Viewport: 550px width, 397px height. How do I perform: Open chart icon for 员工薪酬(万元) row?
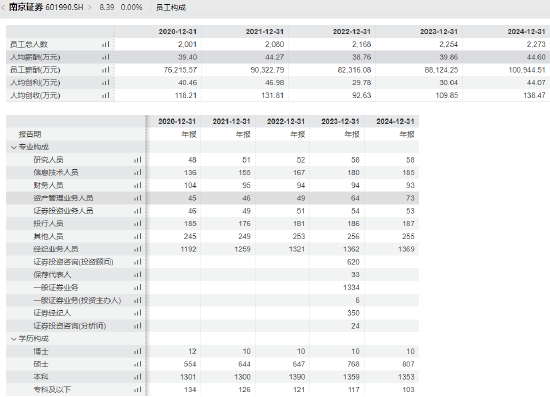106,70
